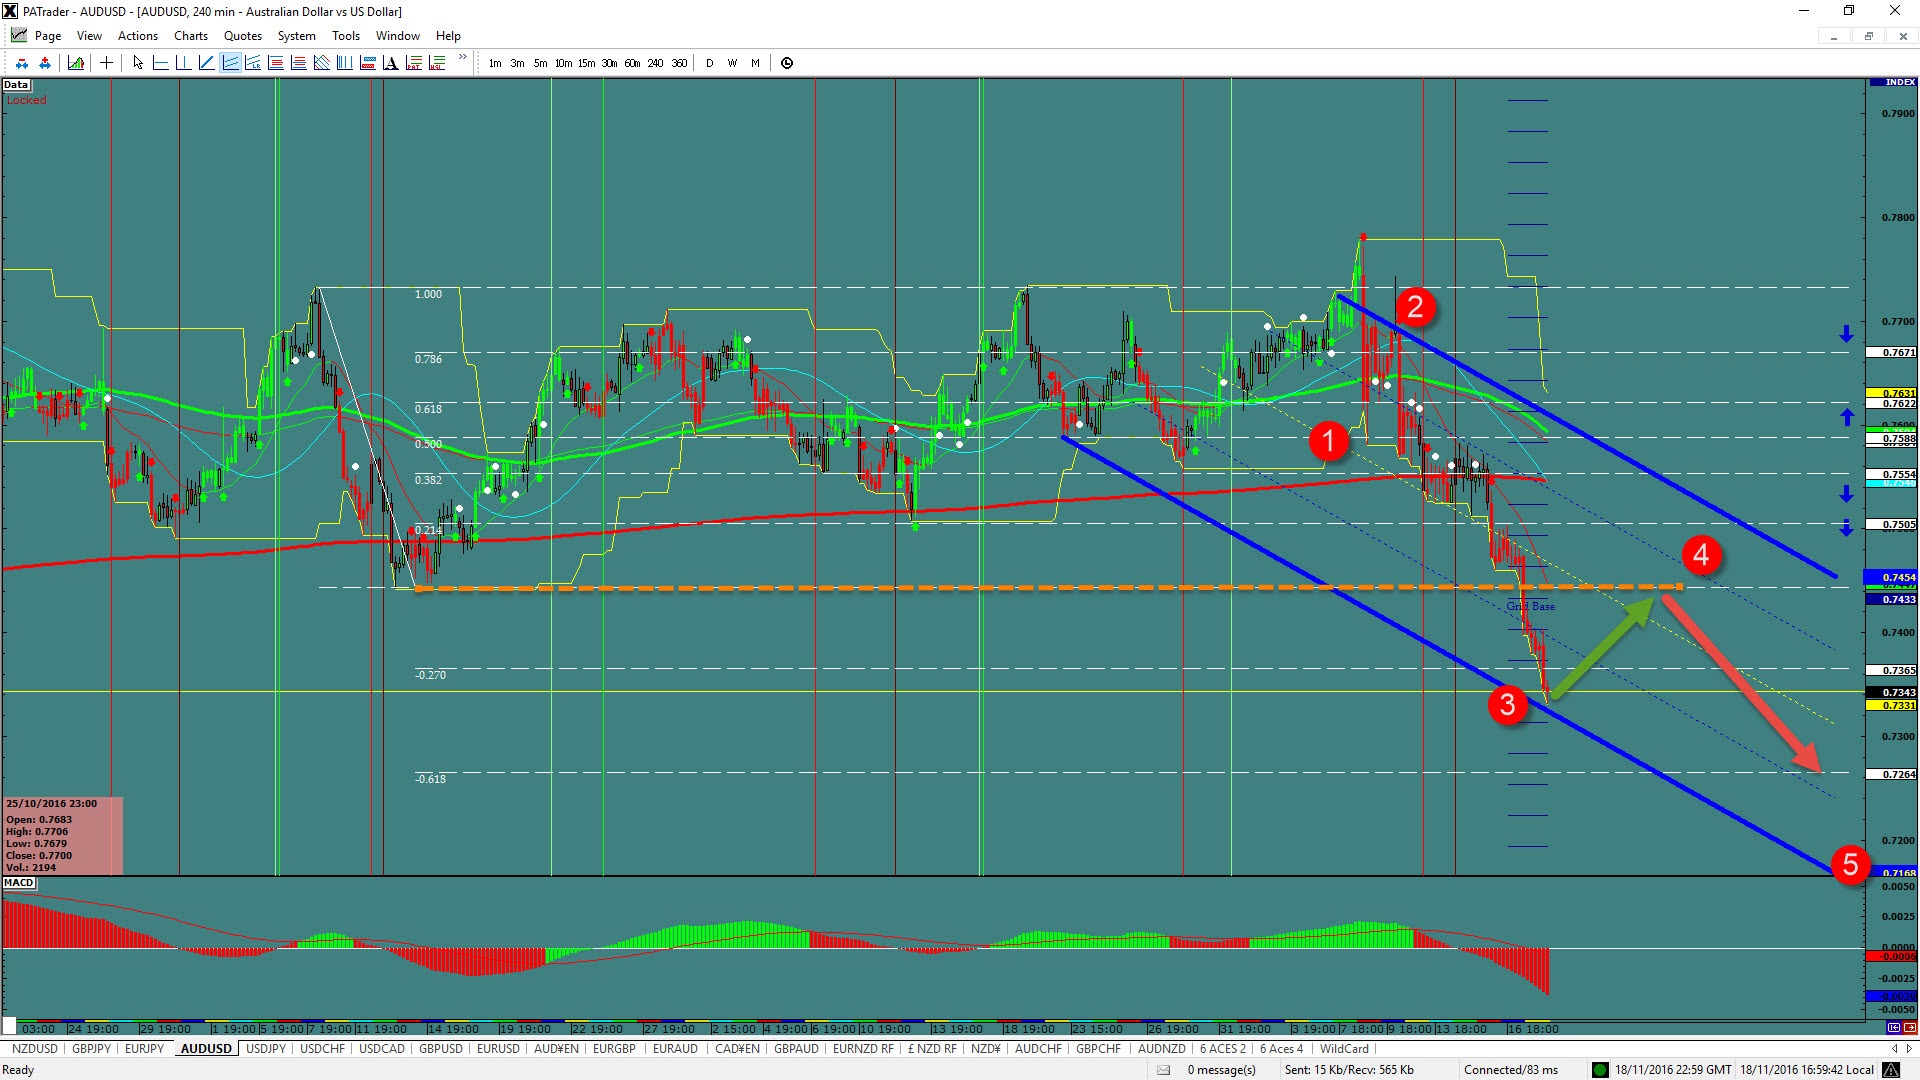Image resolution: width=1920 pixels, height=1080 pixels.
Task: Switch to the GBPJPY chart tab
Action: coord(92,1049)
